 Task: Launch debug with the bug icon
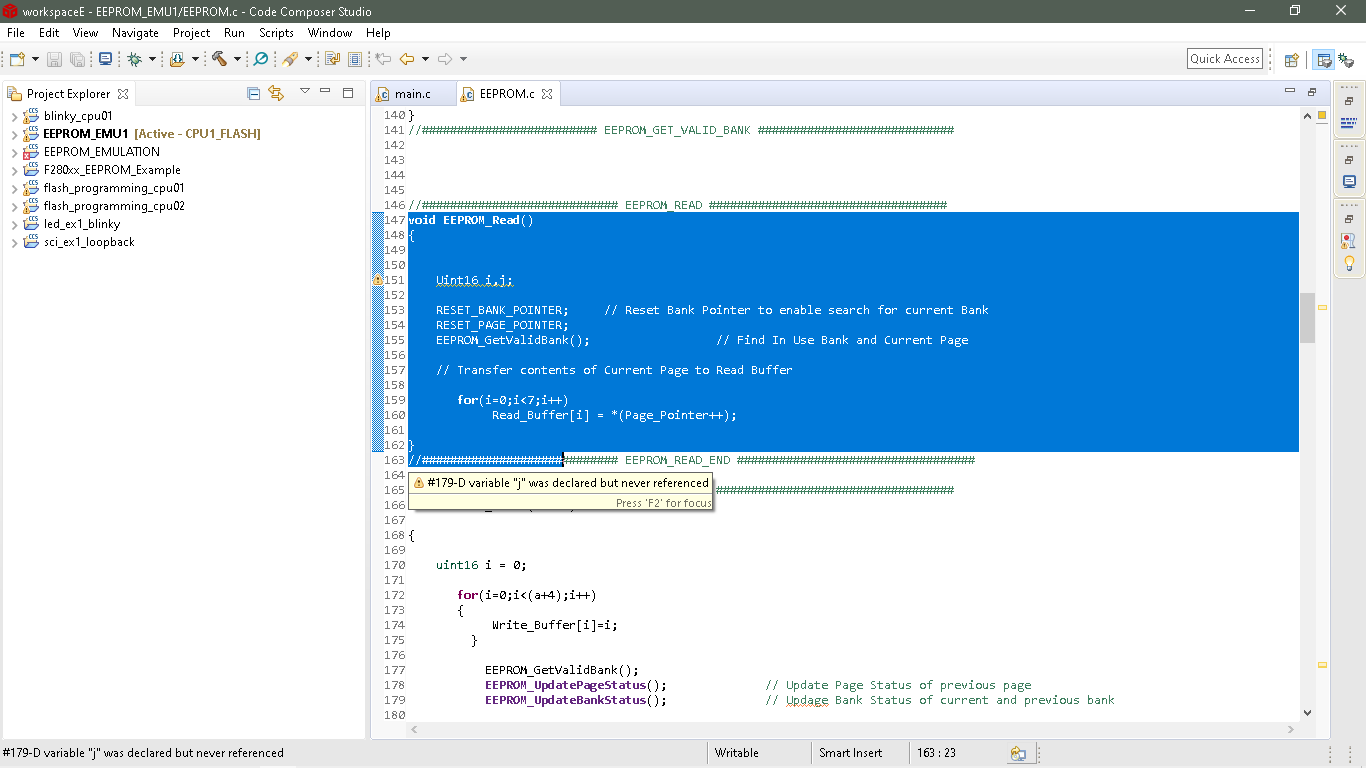click(133, 58)
